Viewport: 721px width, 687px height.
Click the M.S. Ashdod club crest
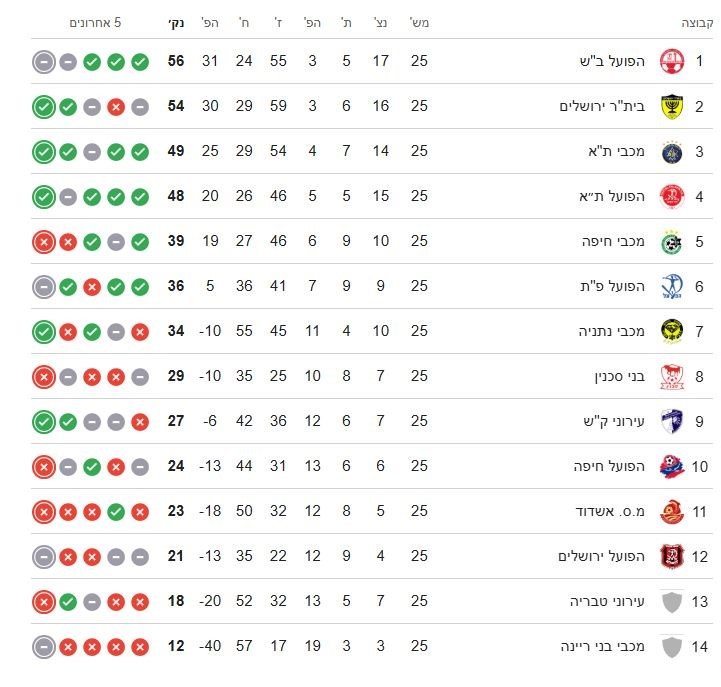[x=671, y=511]
